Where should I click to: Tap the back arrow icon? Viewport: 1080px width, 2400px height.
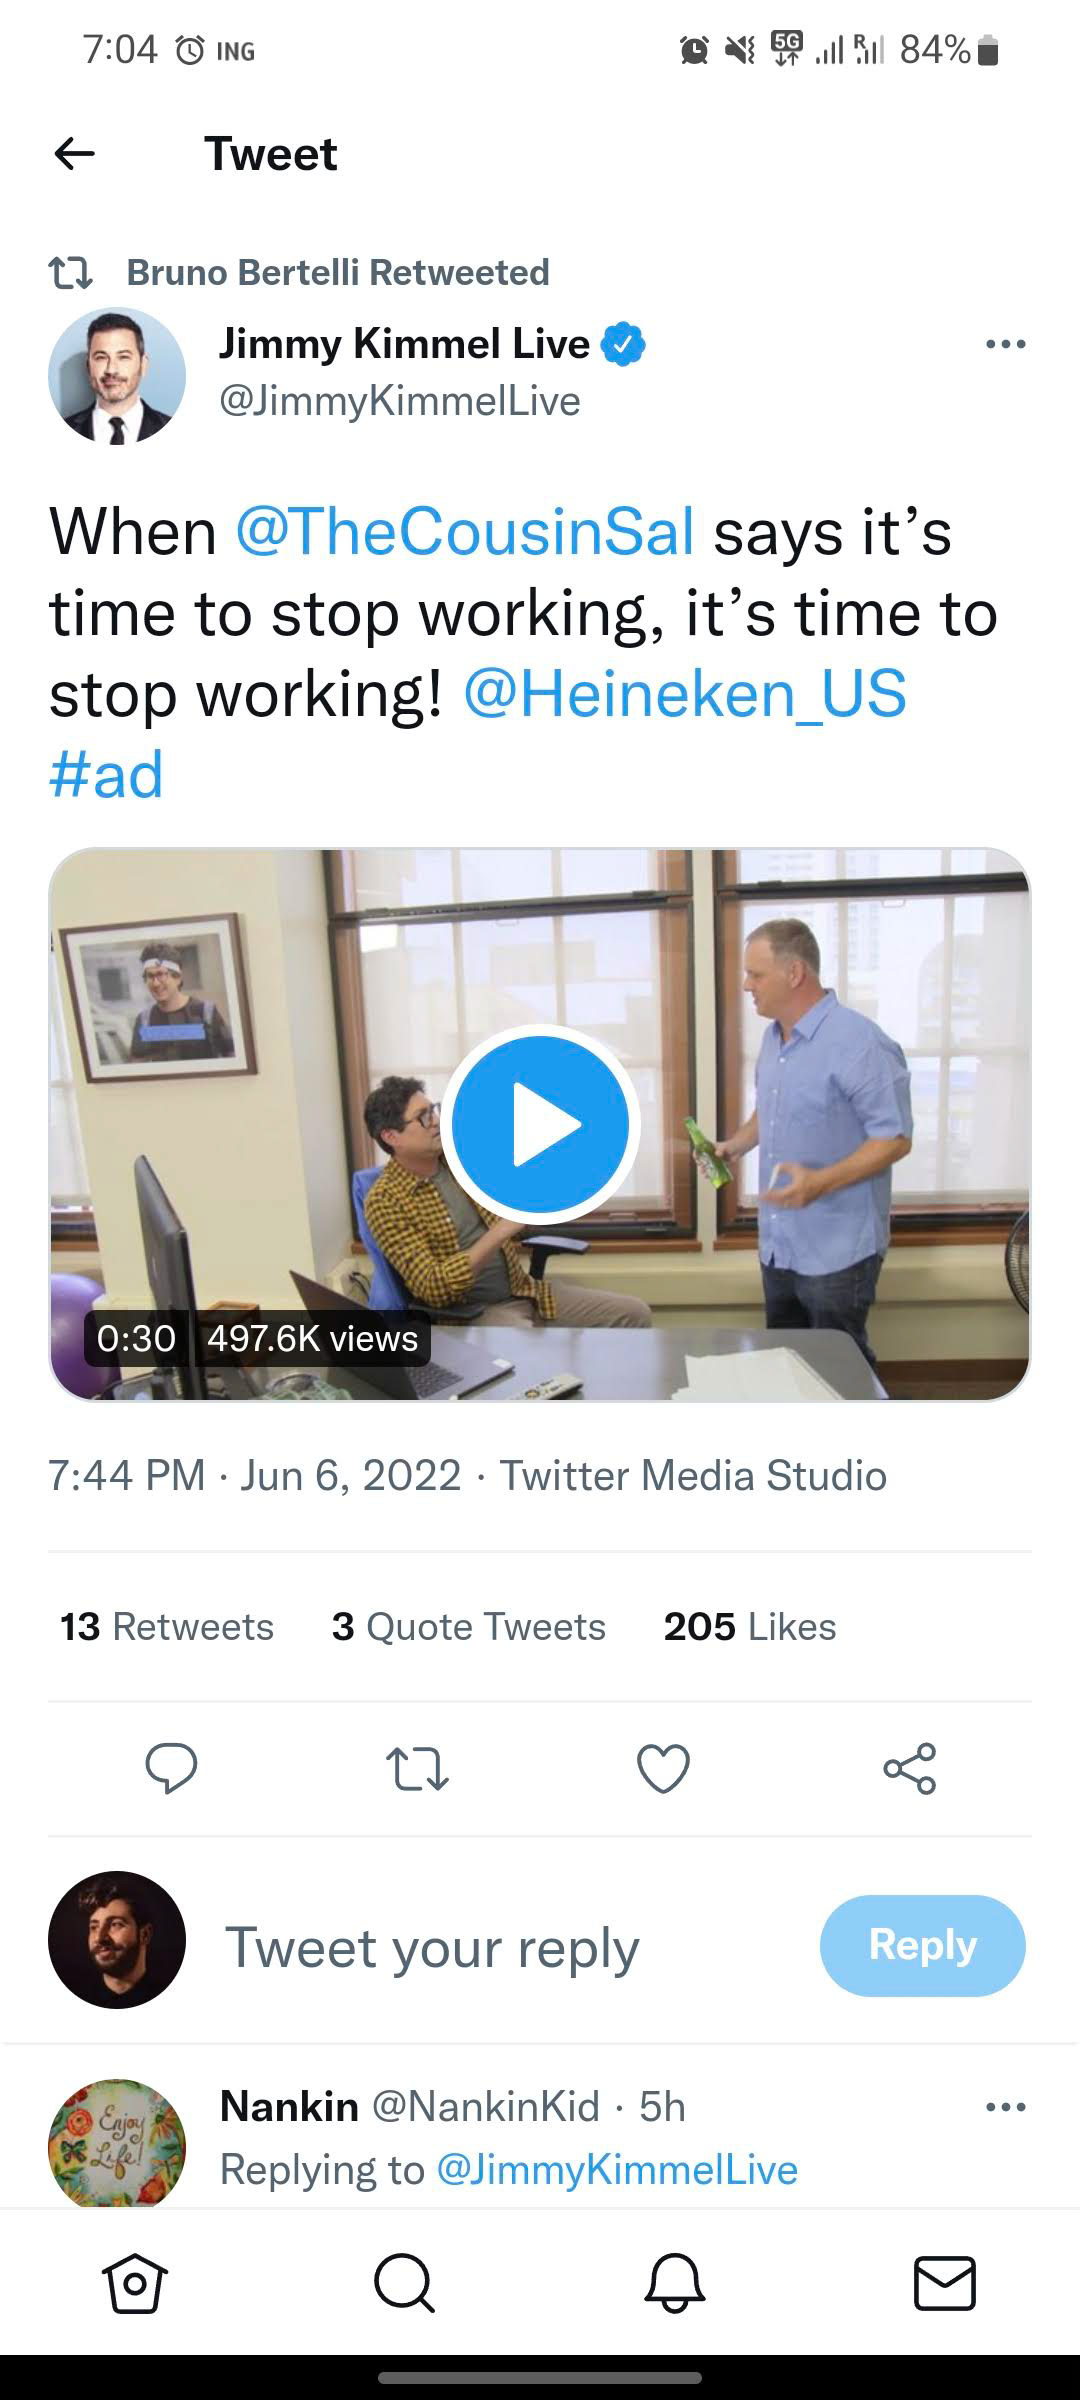coord(75,154)
